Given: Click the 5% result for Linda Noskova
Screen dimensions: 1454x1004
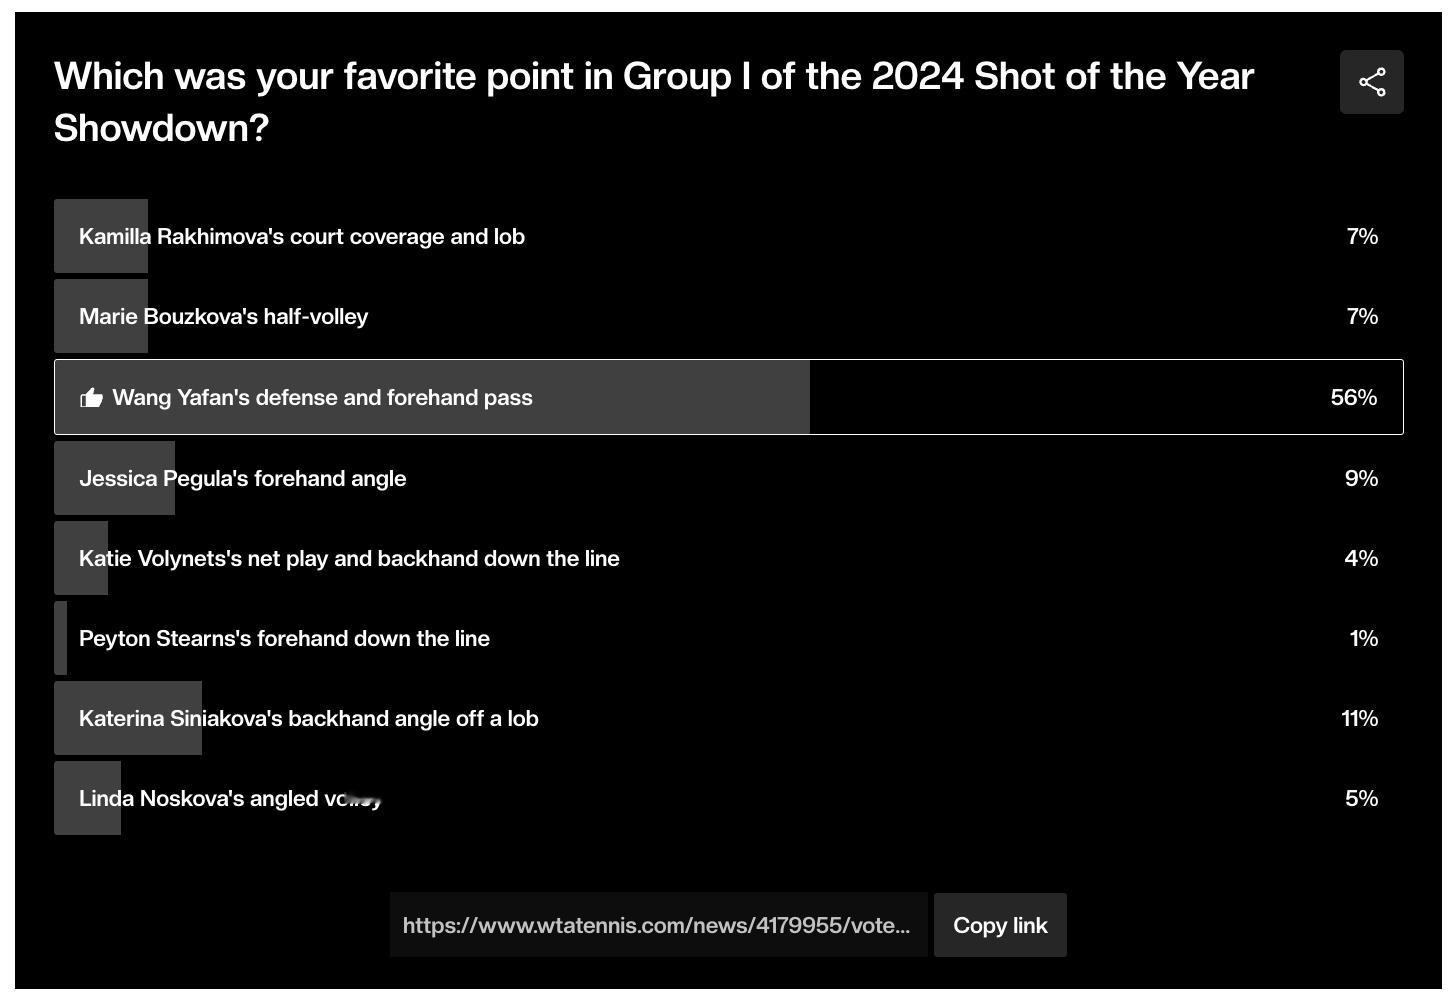Looking at the screenshot, I should (1361, 798).
